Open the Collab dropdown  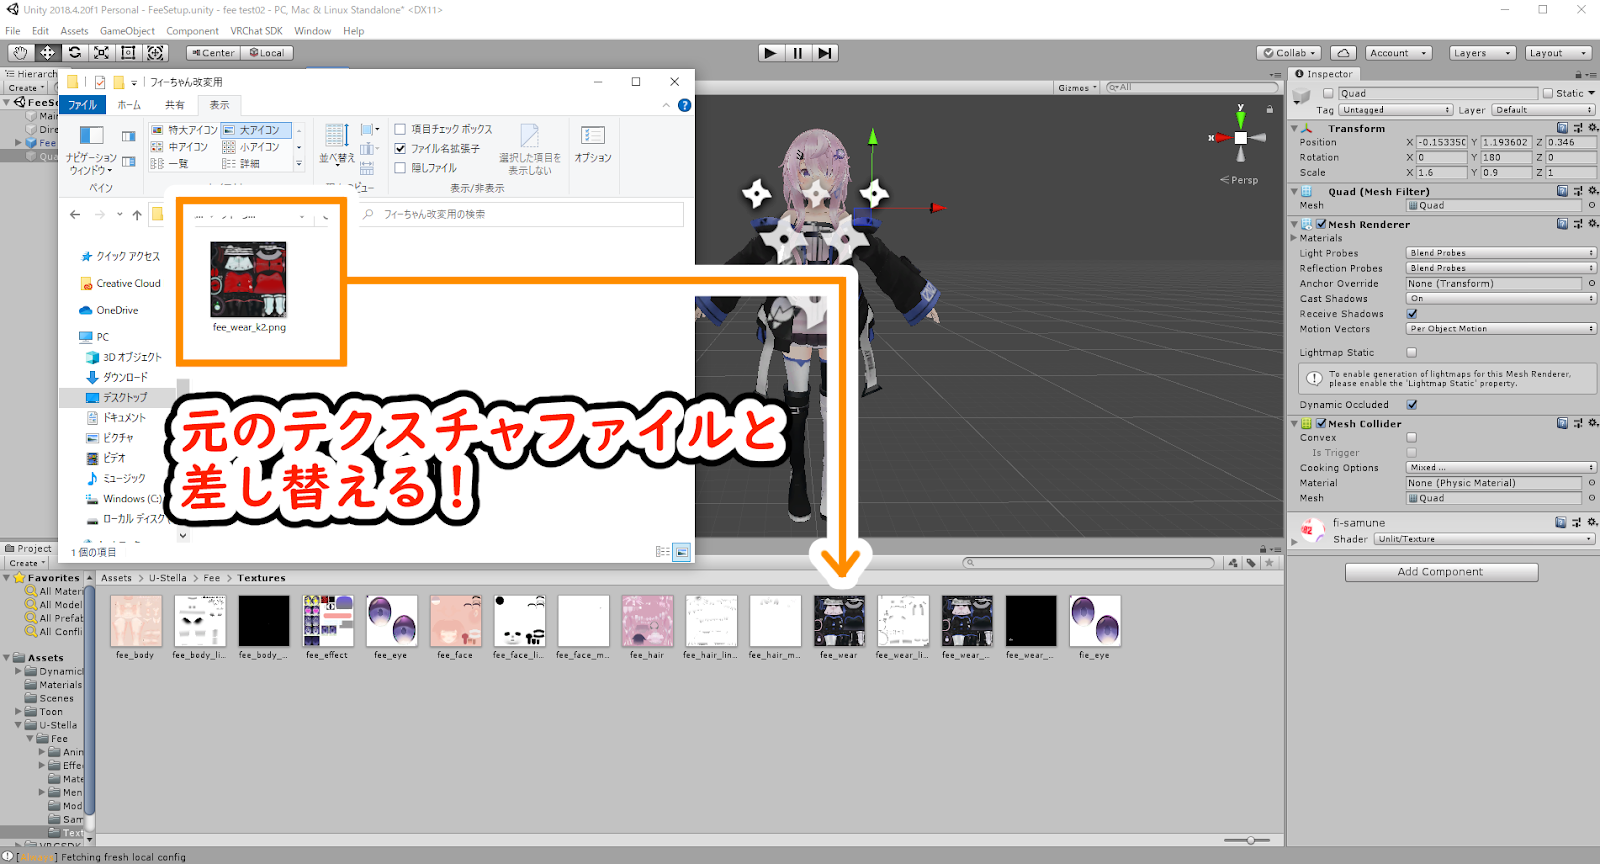1289,53
